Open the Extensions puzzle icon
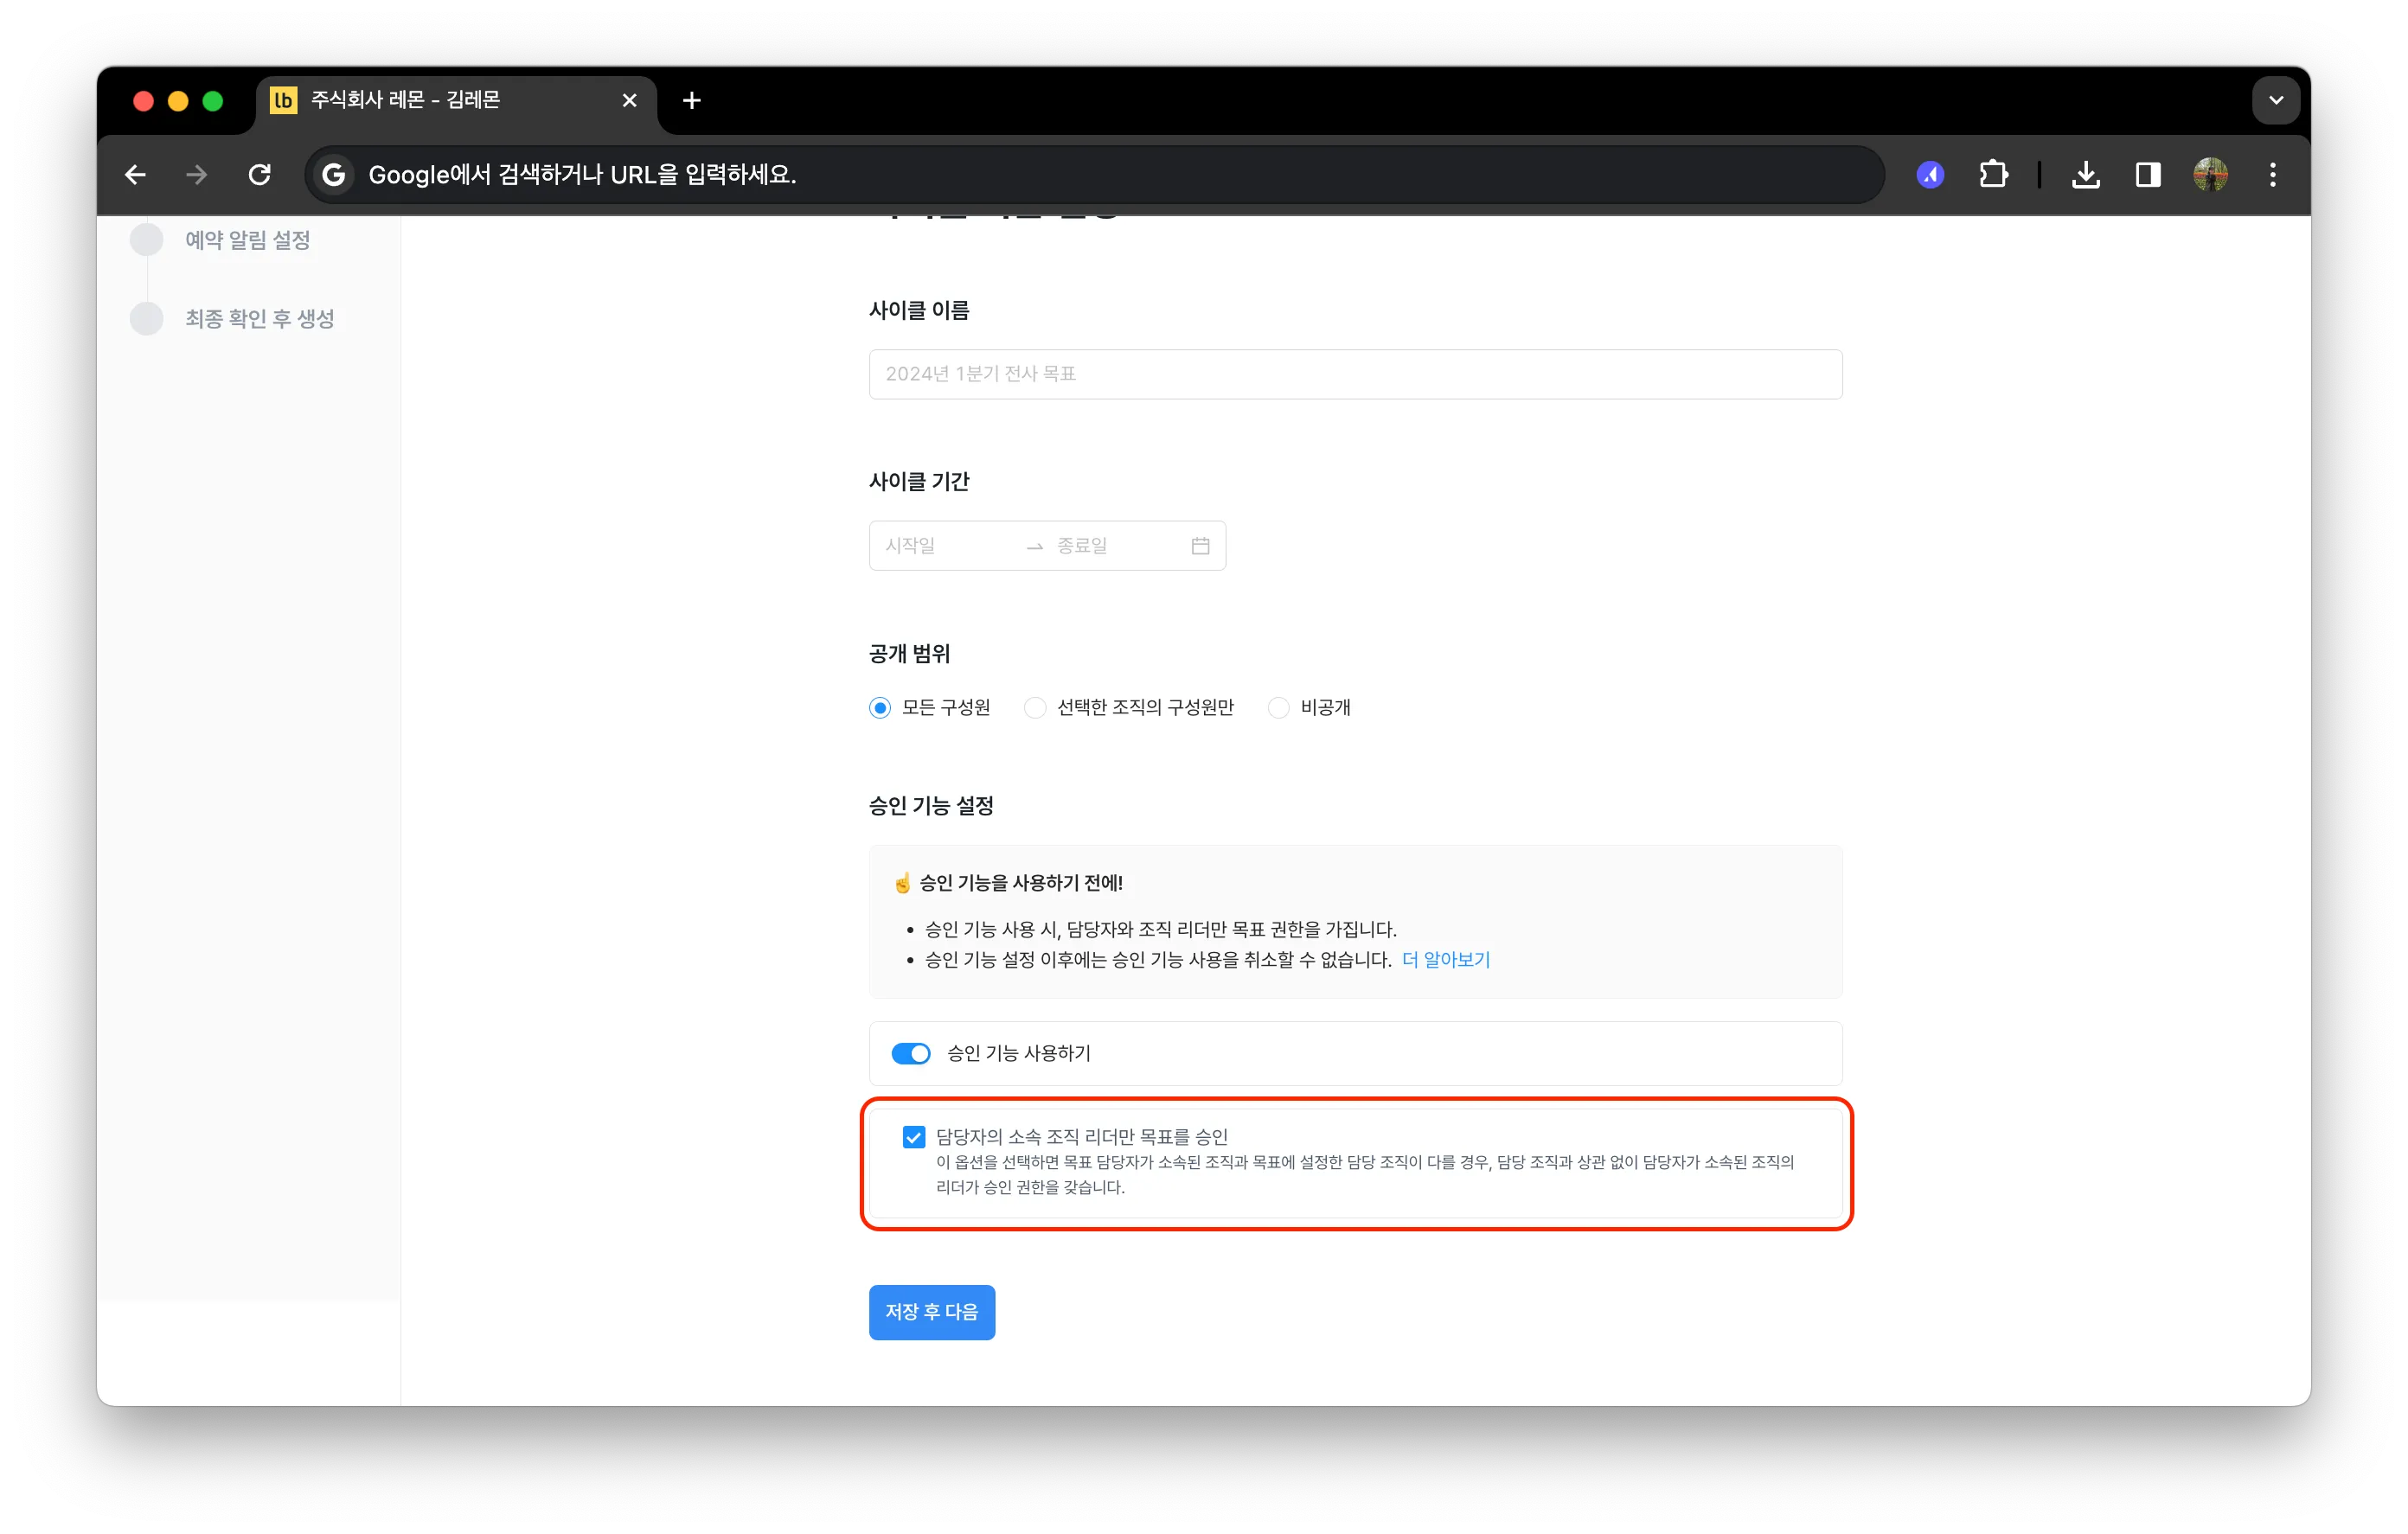Viewport: 2408px width, 1534px height. pyautogui.click(x=1993, y=175)
